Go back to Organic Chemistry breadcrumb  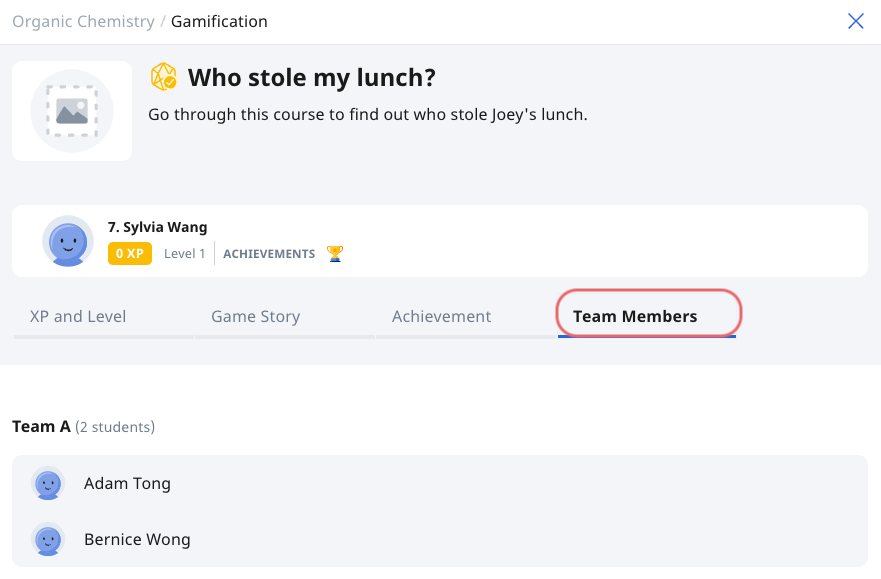[x=83, y=21]
